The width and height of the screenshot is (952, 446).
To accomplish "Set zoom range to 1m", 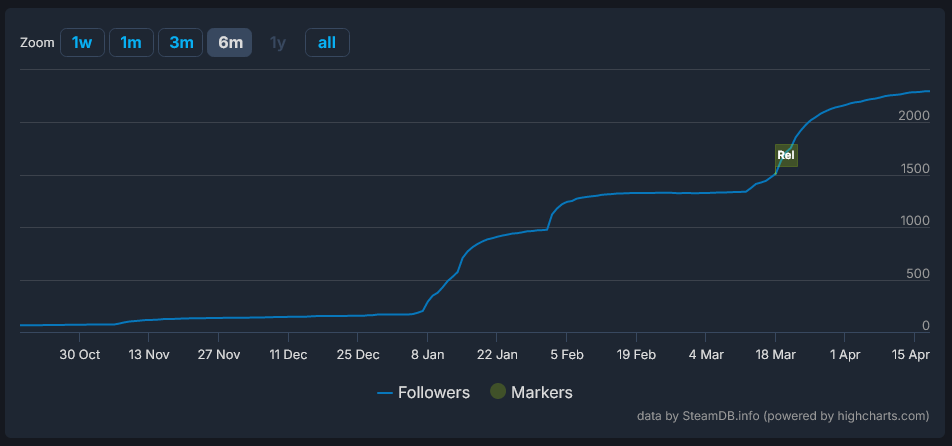I will coord(131,42).
